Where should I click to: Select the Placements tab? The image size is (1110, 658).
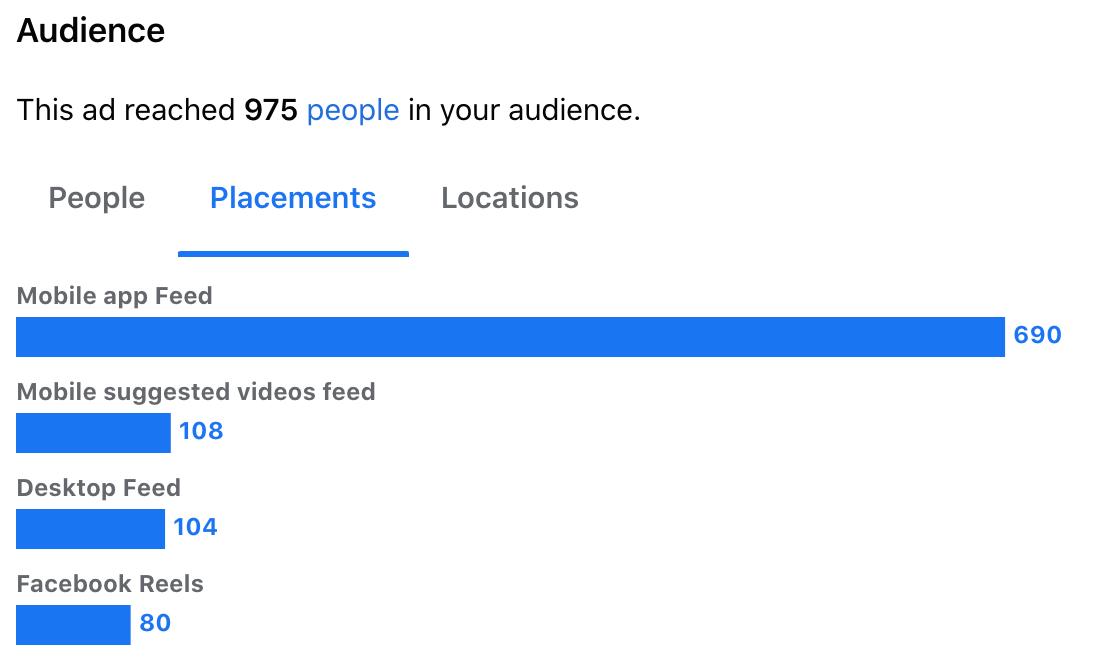point(293,198)
